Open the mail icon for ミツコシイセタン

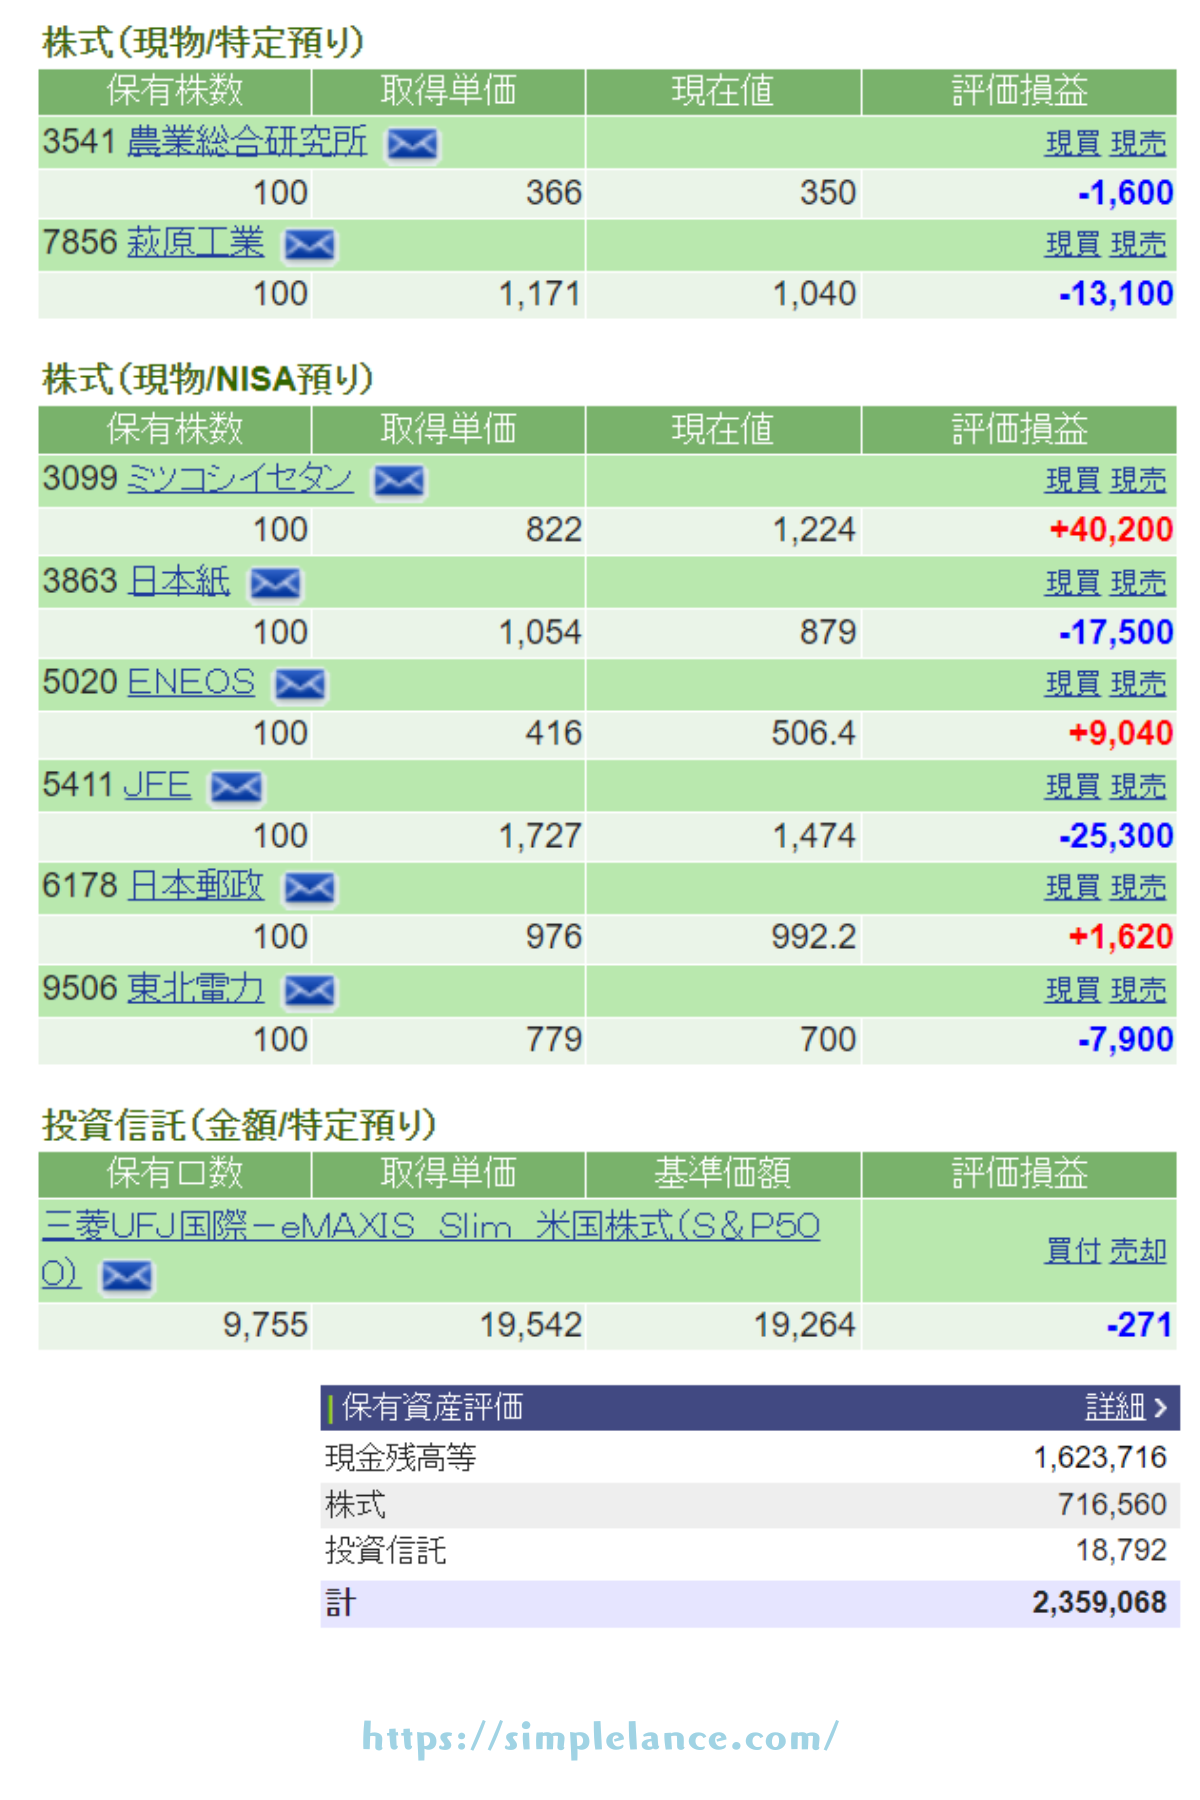(x=399, y=482)
